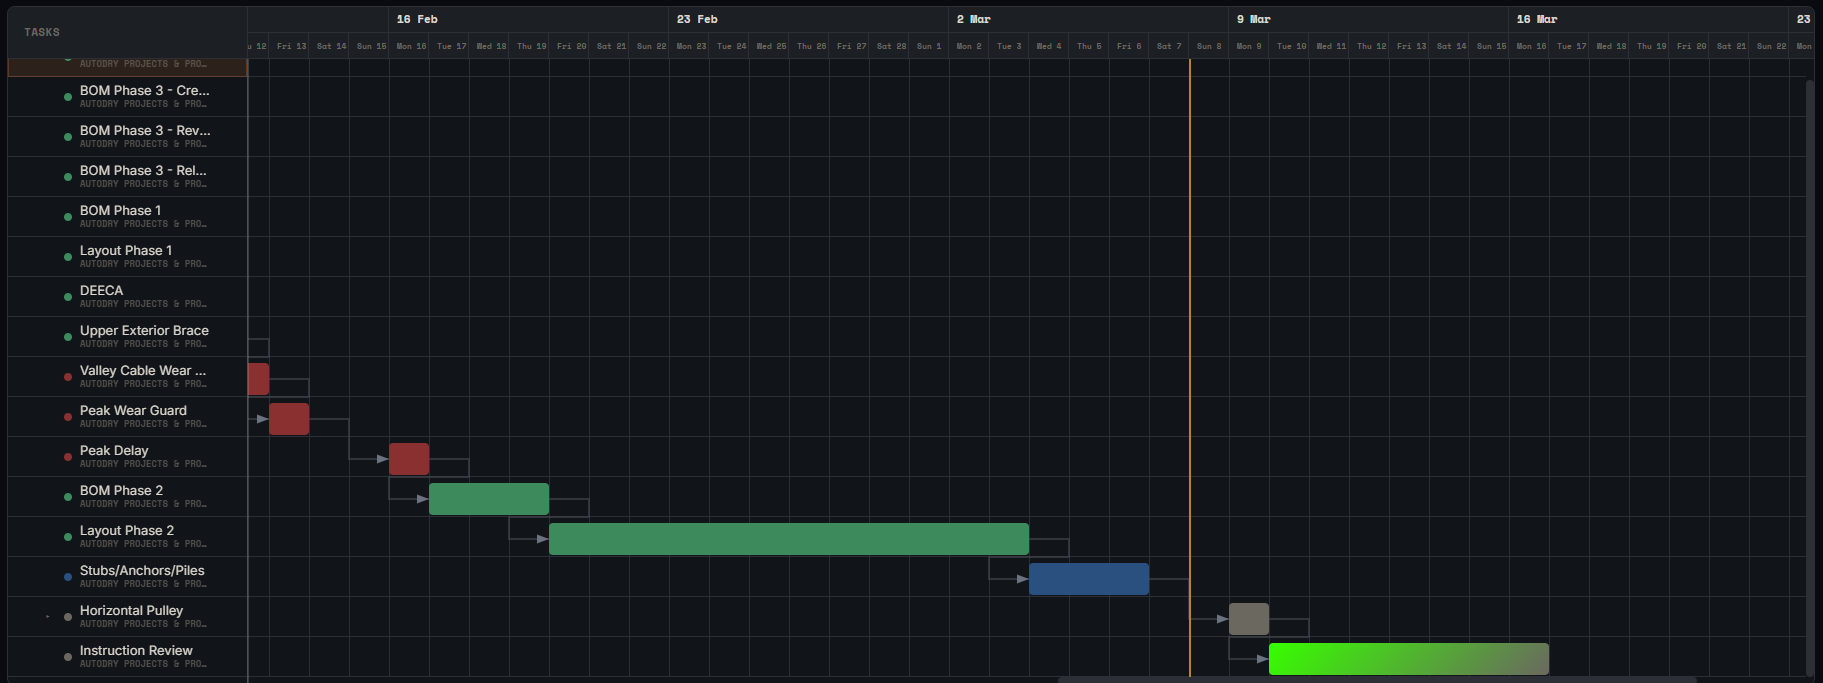Select the Upper Exterior Brace task
Viewport: 1823px width, 683px height.
(144, 331)
